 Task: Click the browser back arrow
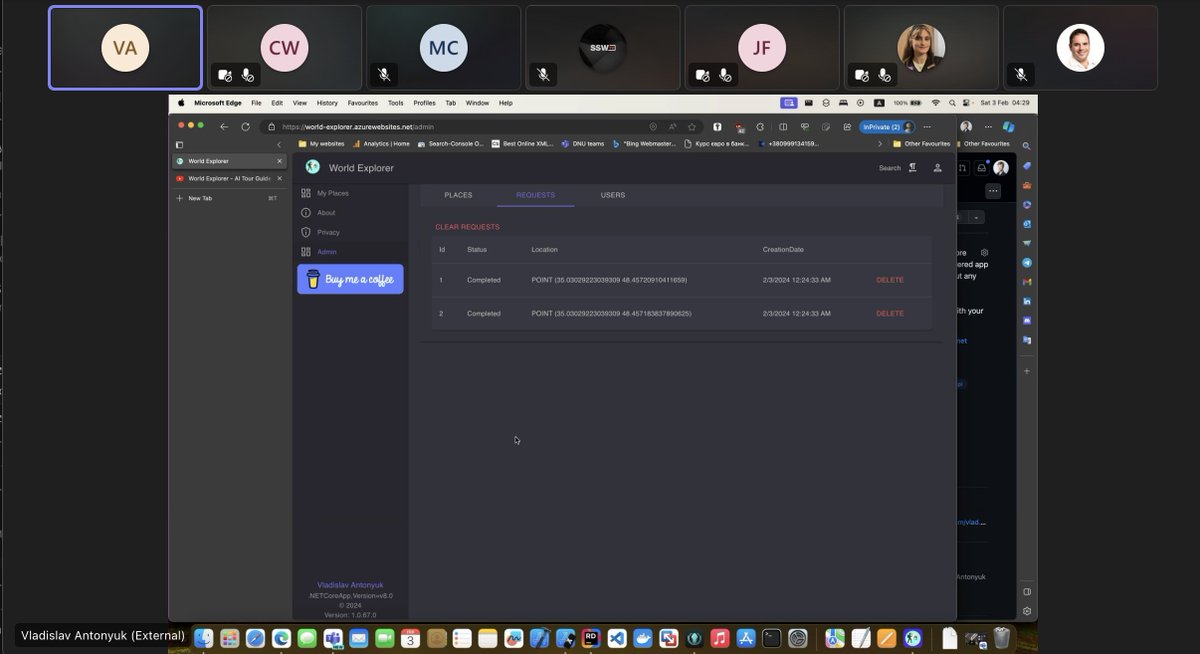pyautogui.click(x=224, y=127)
